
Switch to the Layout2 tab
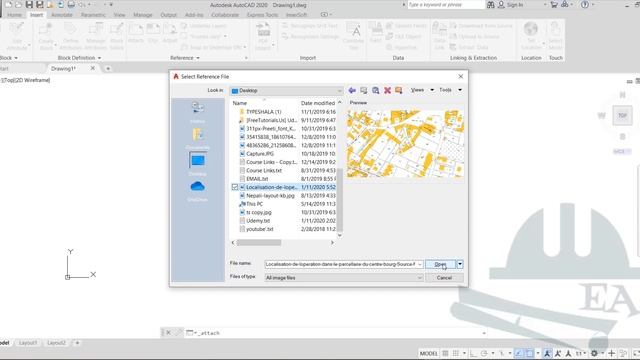[x=56, y=343]
